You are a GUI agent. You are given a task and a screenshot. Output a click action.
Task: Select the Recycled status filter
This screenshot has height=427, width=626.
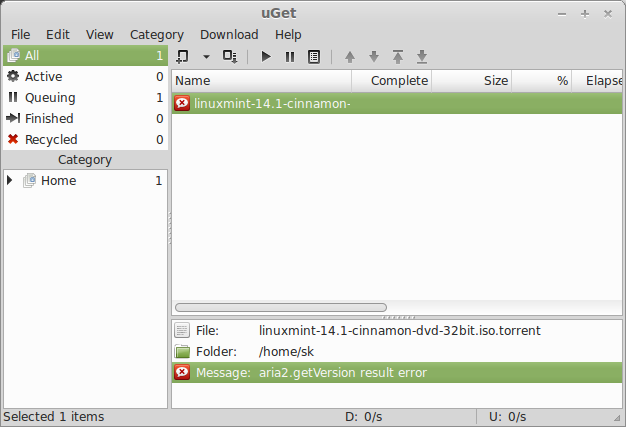tap(85, 140)
